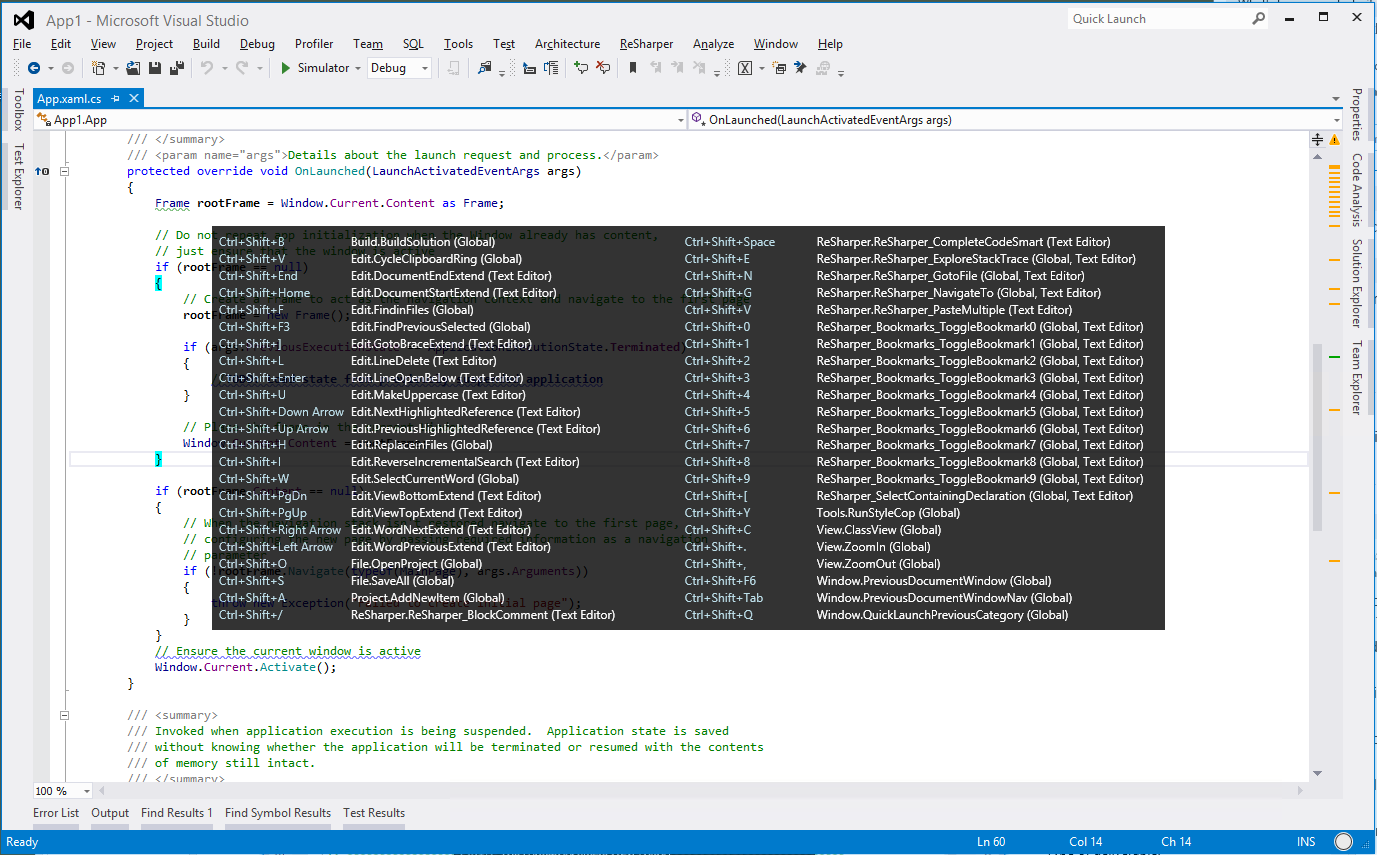Image resolution: width=1377 pixels, height=855 pixels.
Task: Click the New Project toolbar icon
Action: (99, 68)
